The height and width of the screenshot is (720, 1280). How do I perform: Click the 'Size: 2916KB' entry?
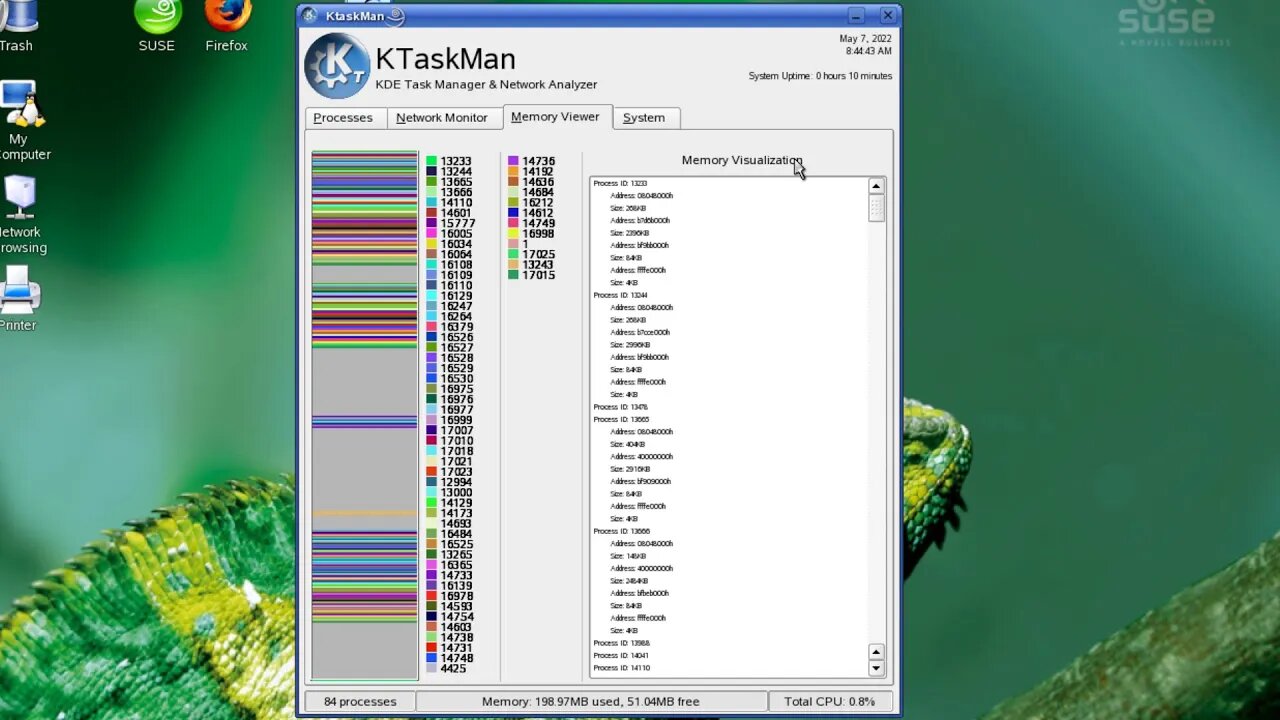[630, 469]
